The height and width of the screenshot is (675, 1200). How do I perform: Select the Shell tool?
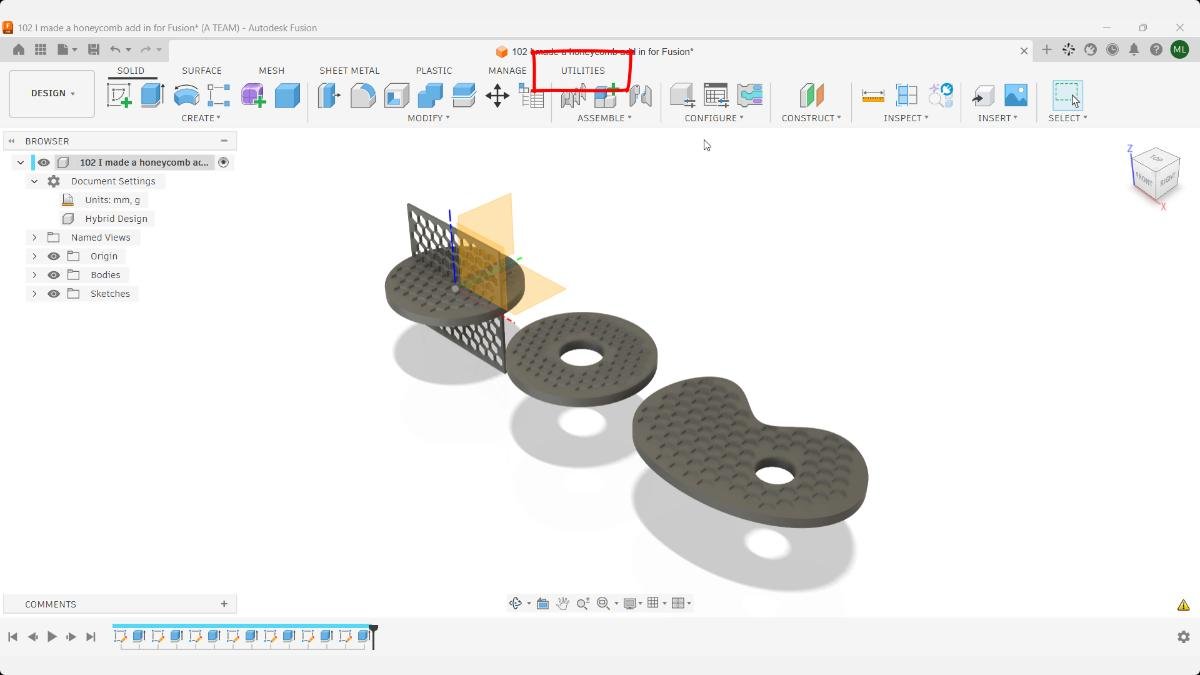[x=397, y=95]
